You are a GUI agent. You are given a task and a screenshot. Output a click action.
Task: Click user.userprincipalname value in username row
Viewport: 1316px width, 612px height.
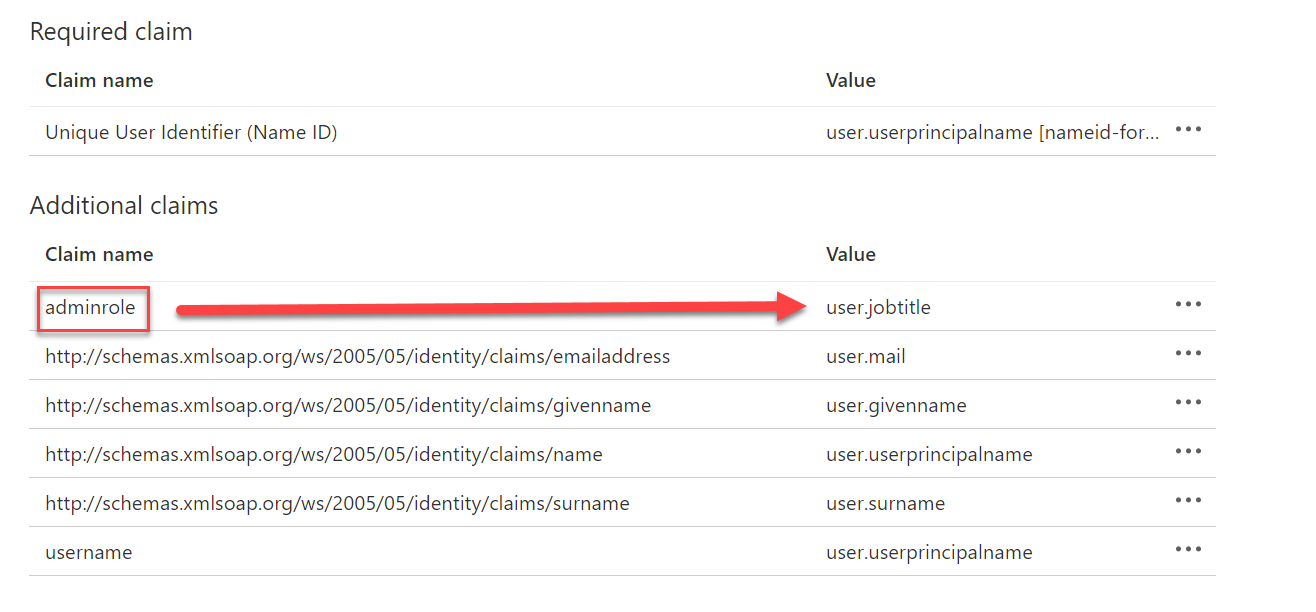(929, 552)
